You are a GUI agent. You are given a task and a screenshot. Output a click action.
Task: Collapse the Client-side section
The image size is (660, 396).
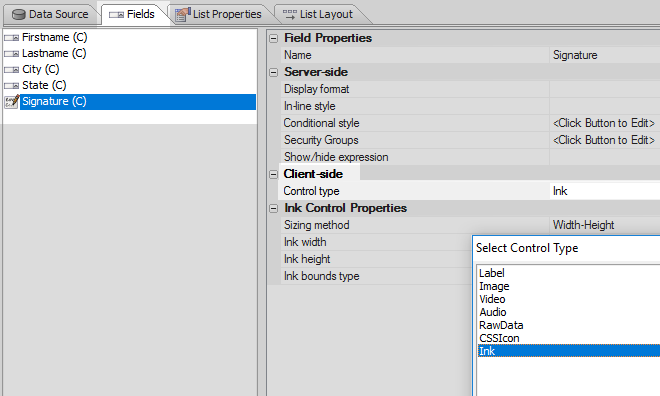click(x=274, y=174)
